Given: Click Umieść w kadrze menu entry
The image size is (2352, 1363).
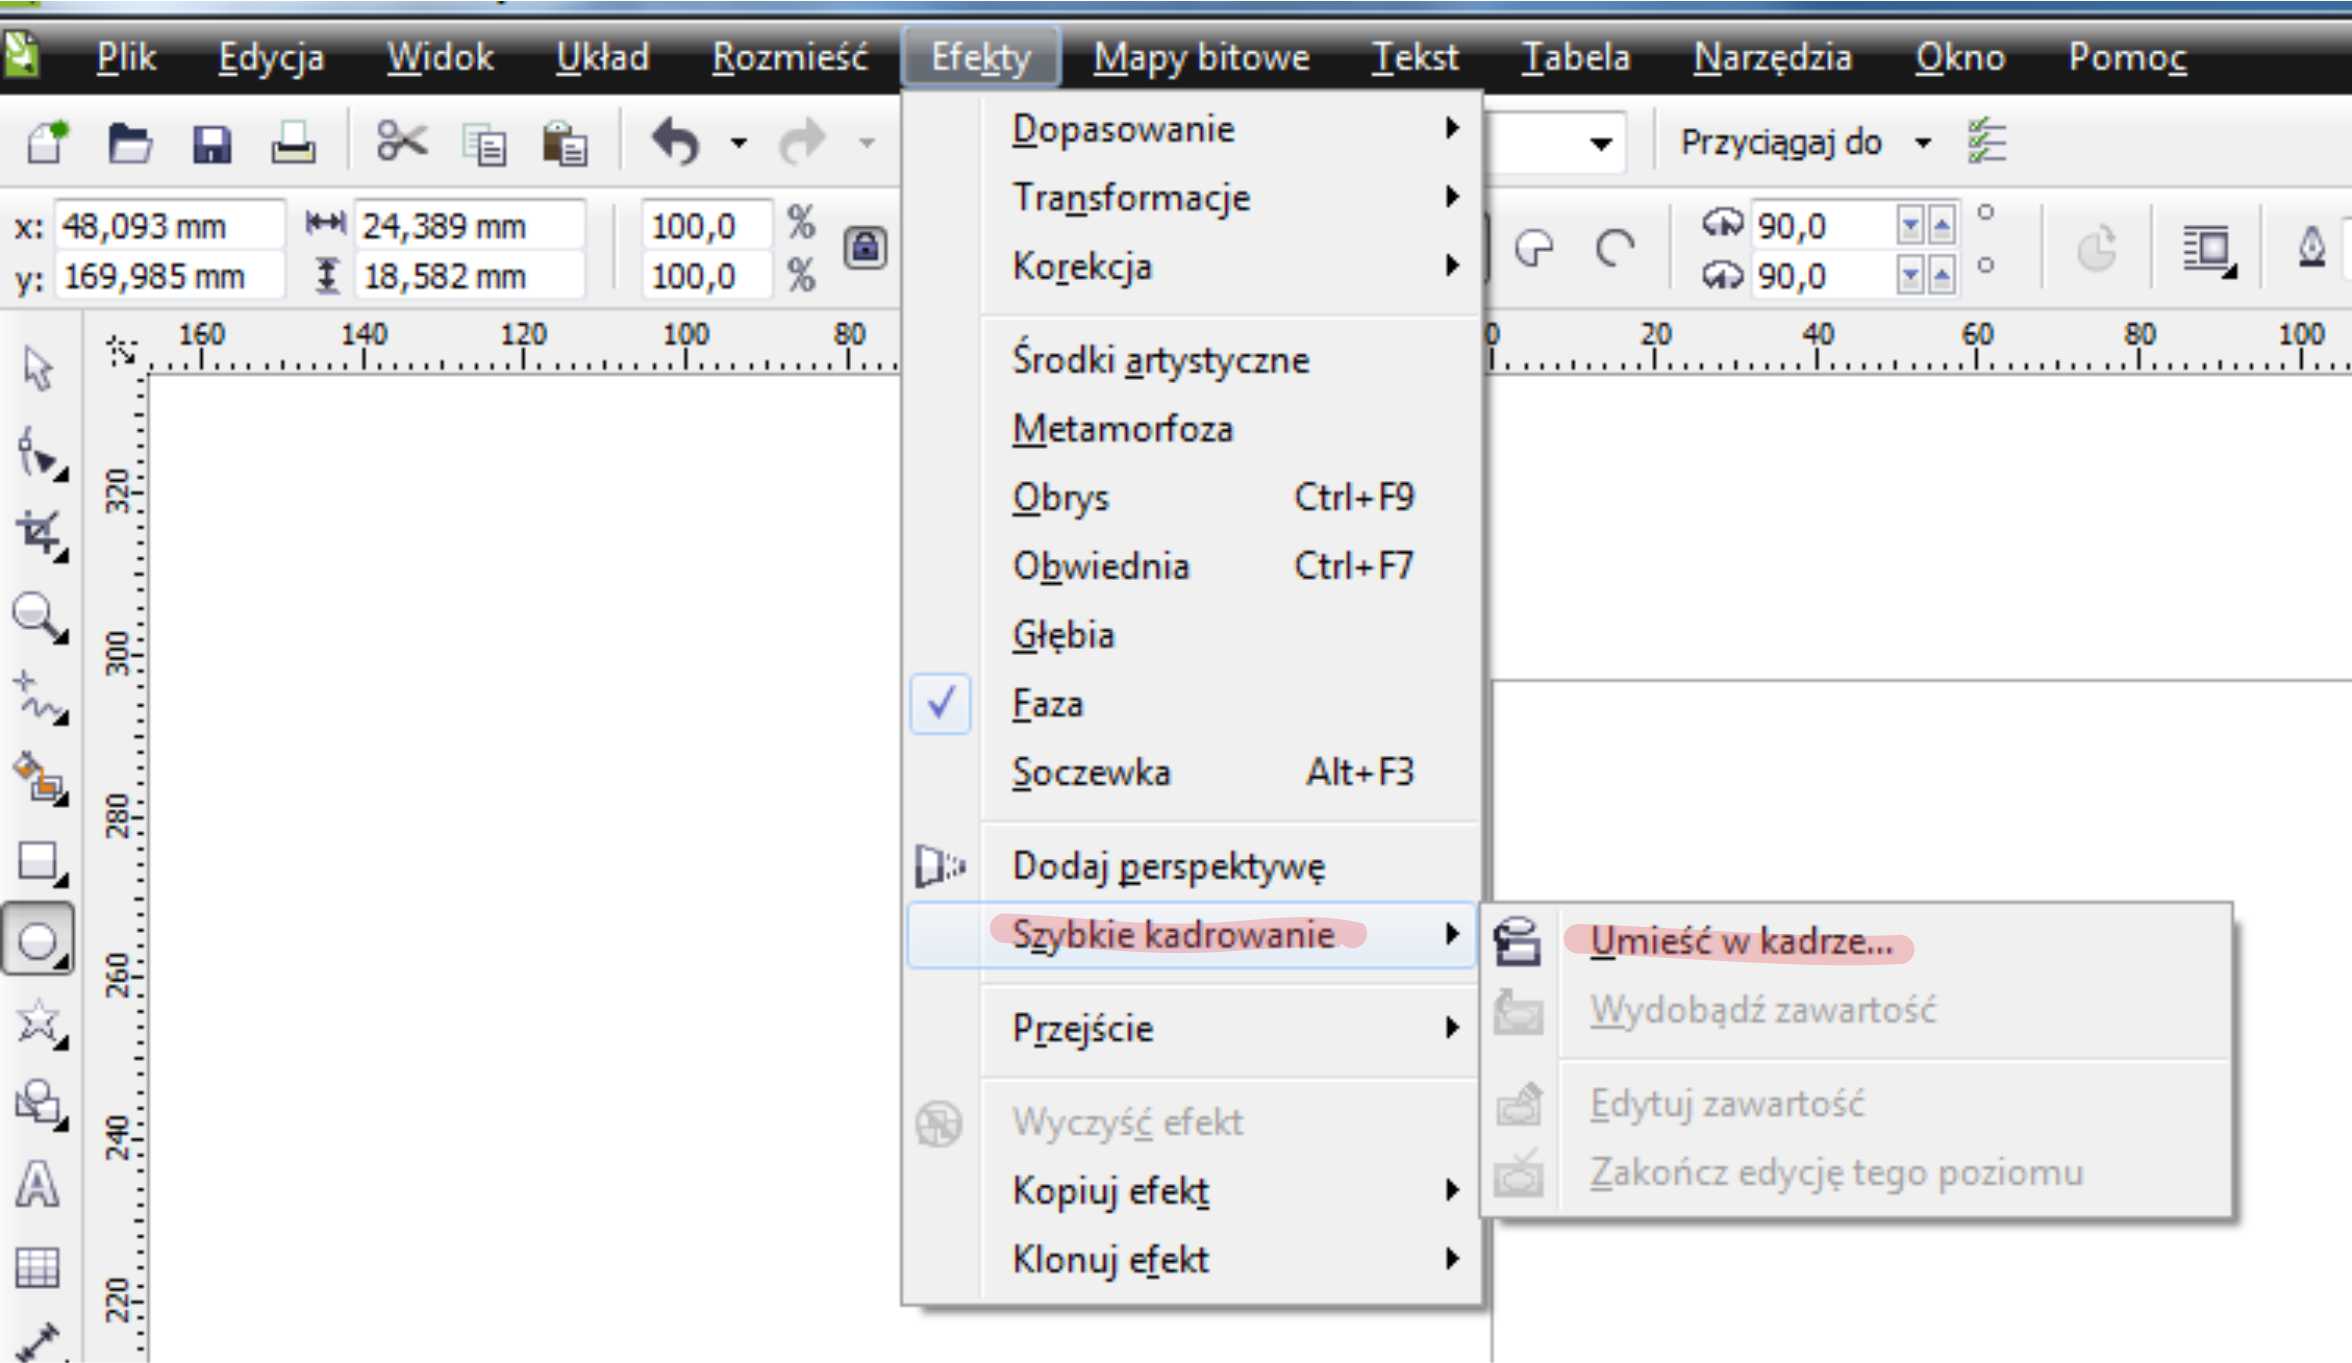Looking at the screenshot, I should (x=1741, y=942).
